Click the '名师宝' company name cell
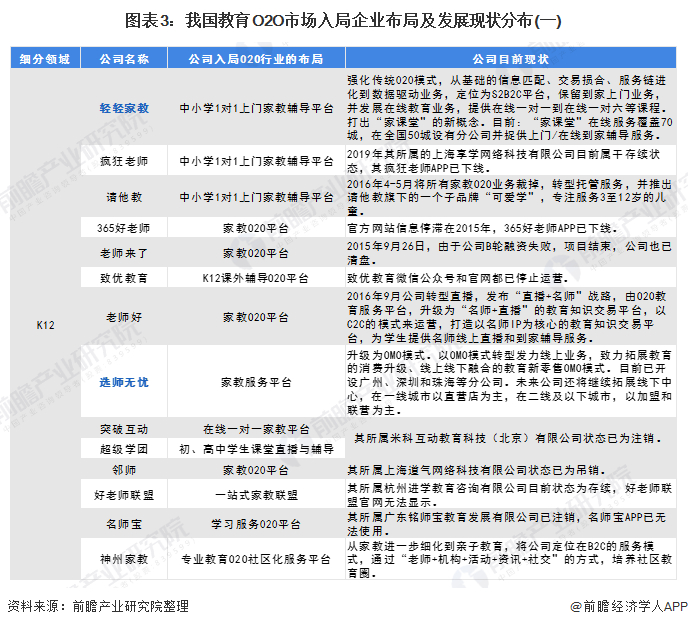 tap(124, 524)
